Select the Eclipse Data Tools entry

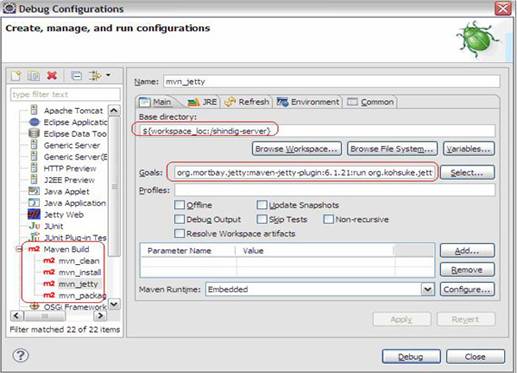click(x=75, y=134)
